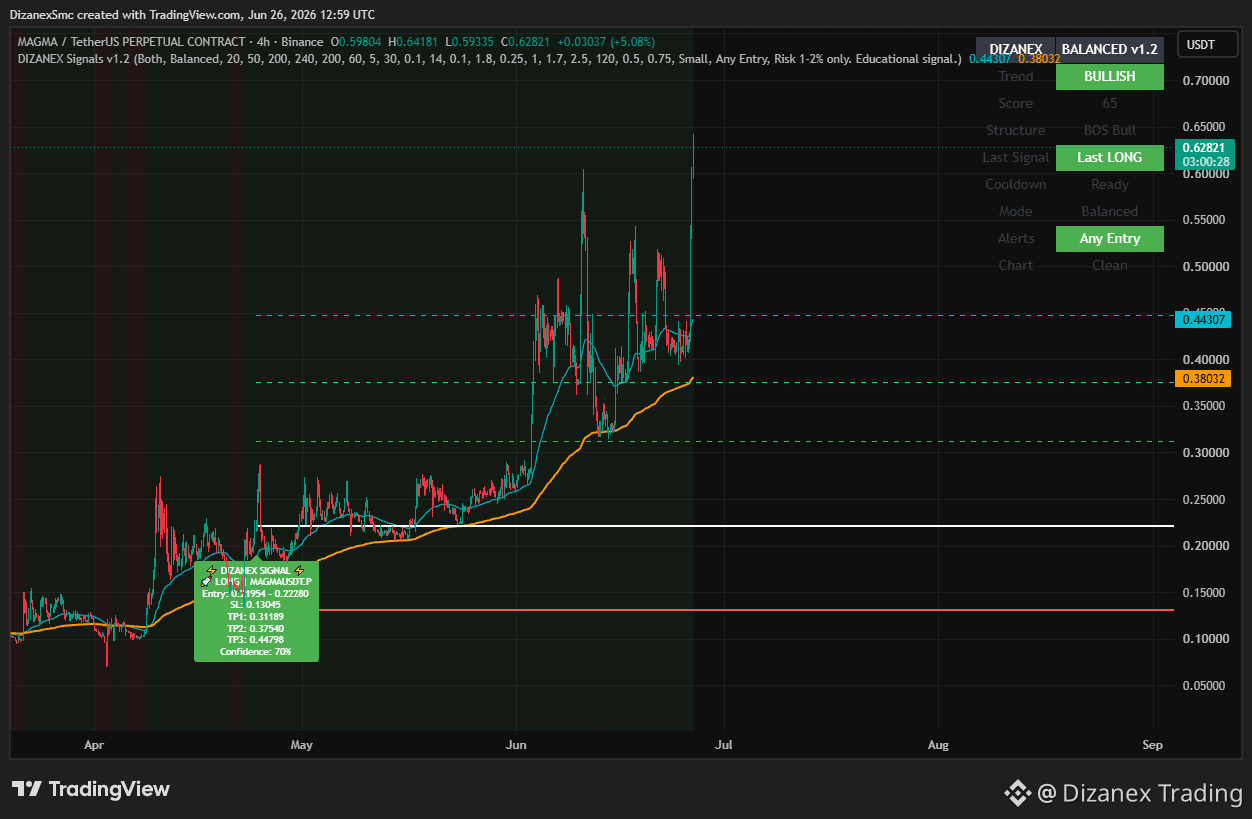Screen dimensions: 1252x819
Task: Select the red horizontal stop-loss line
Action: (x=744, y=609)
